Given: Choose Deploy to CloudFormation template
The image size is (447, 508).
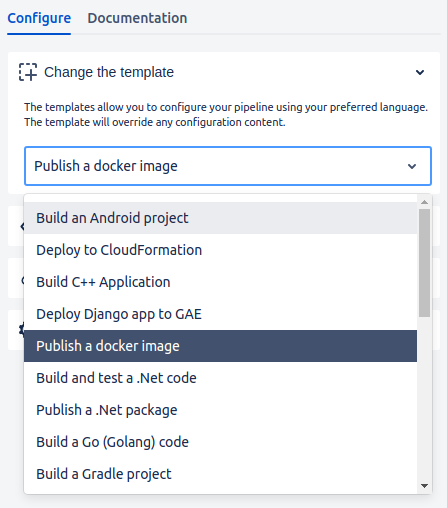Looking at the screenshot, I should click(x=220, y=250).
